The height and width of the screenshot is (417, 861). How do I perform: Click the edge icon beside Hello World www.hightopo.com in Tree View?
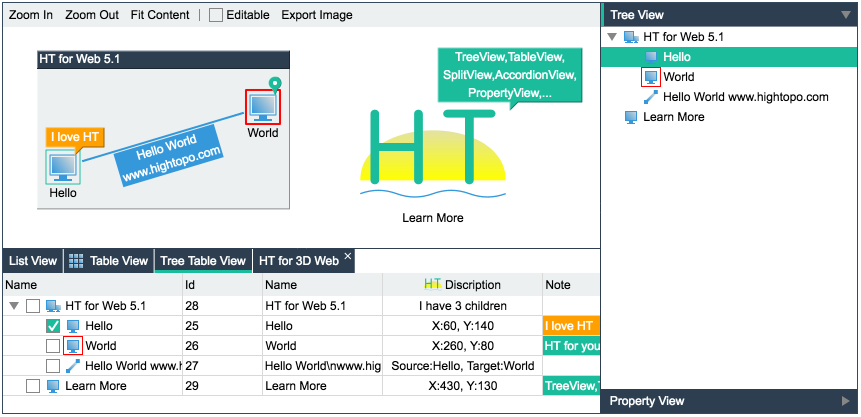pyautogui.click(x=651, y=97)
